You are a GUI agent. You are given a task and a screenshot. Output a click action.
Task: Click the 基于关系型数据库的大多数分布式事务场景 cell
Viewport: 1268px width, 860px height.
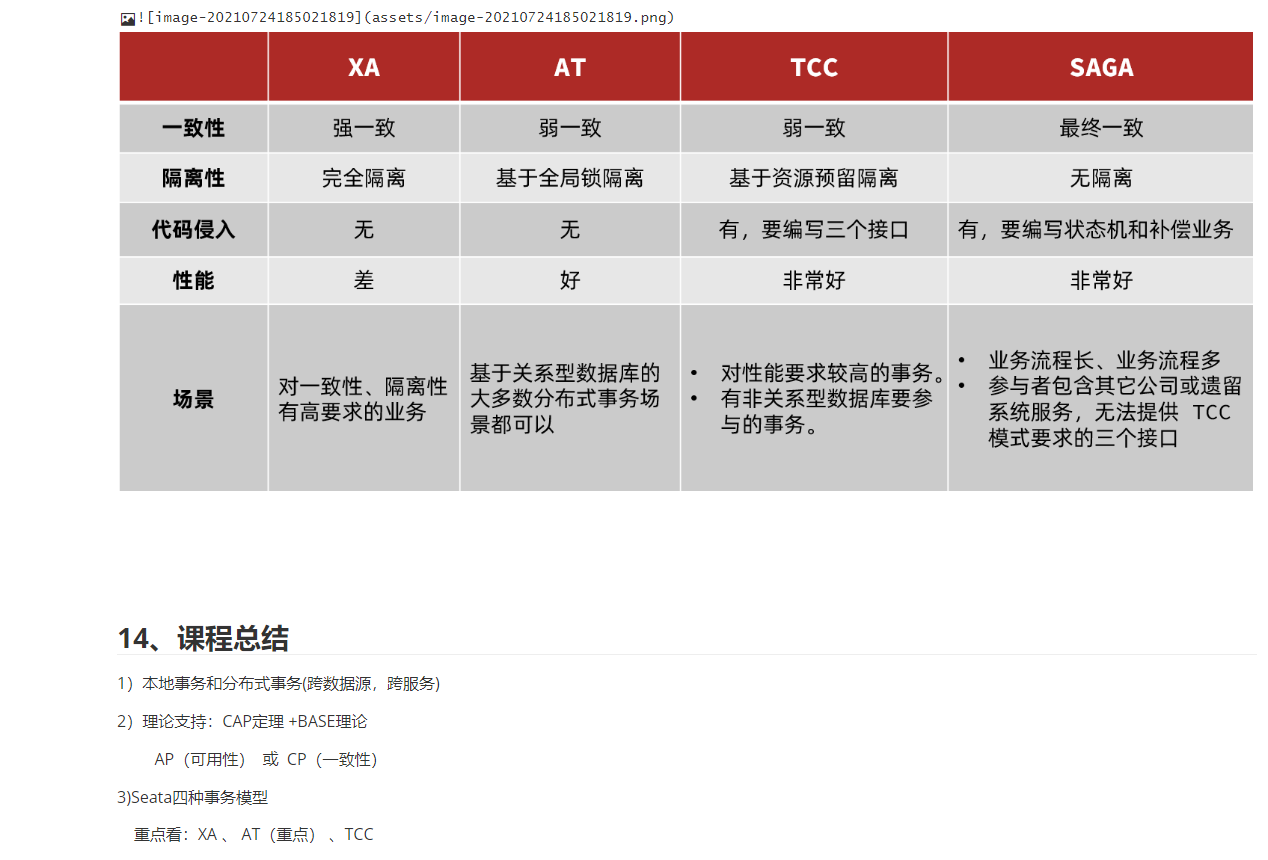pyautogui.click(x=570, y=399)
